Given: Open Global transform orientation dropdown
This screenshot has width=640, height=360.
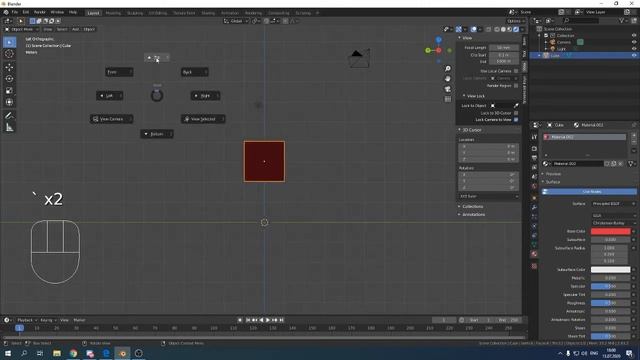Looking at the screenshot, I should point(236,21).
